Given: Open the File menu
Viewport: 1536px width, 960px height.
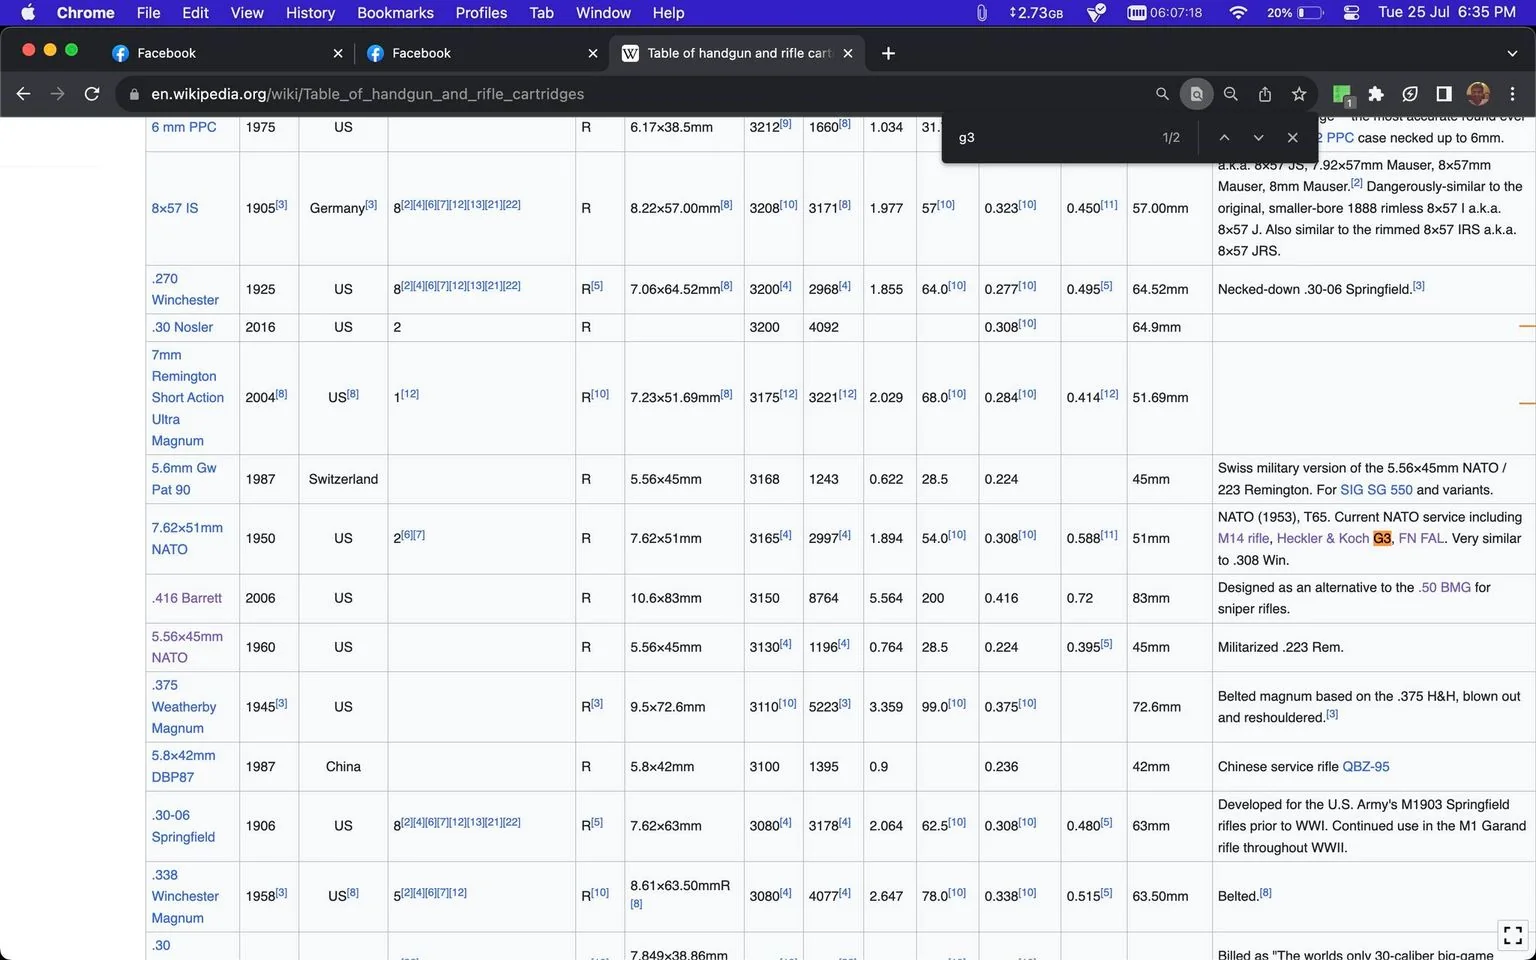Looking at the screenshot, I should click(148, 13).
